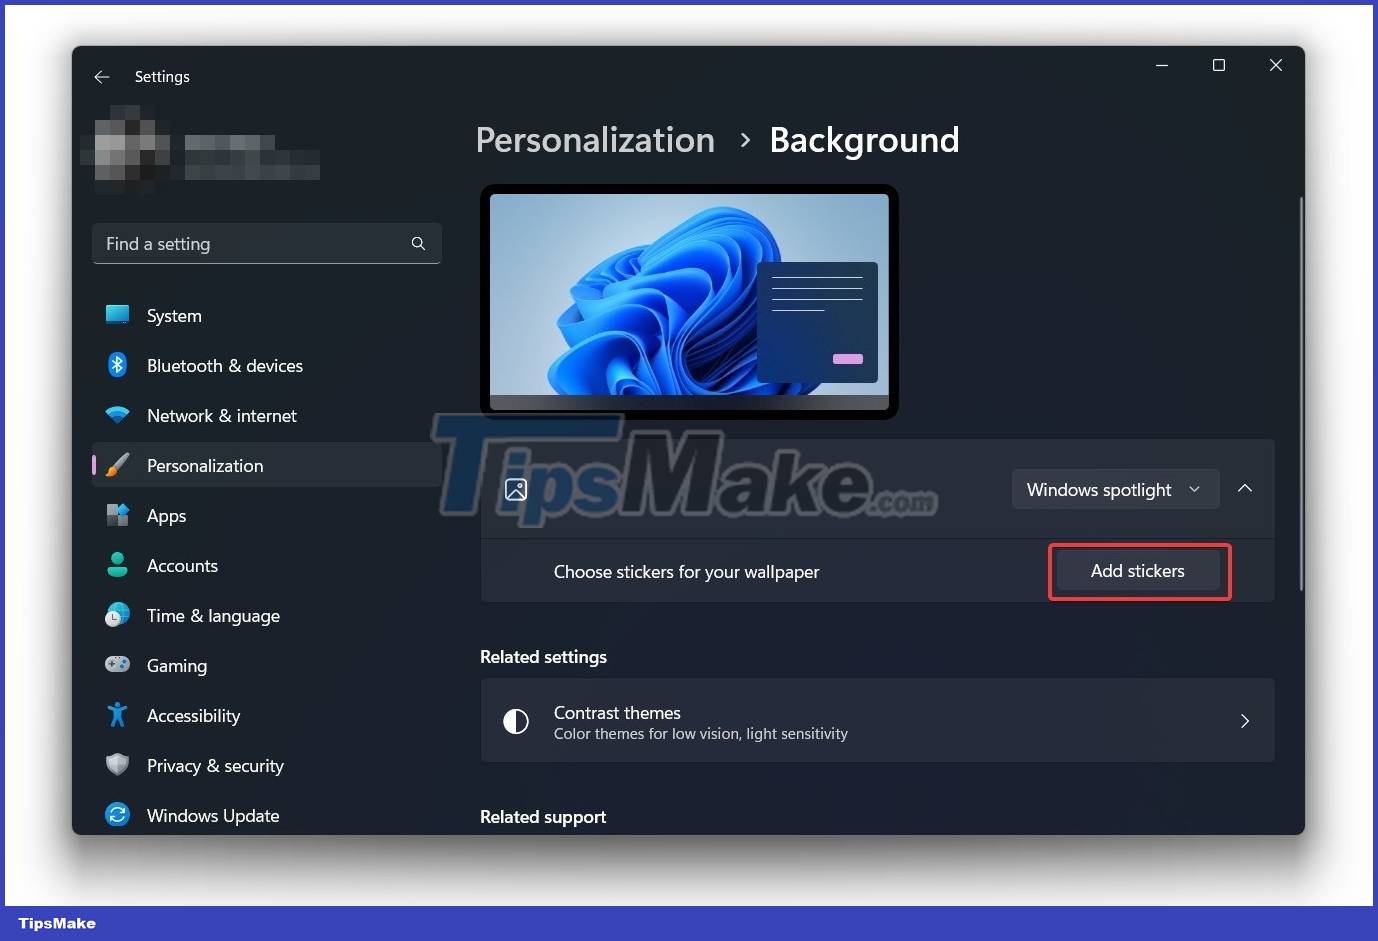1378x941 pixels.
Task: Minimize the Settings window
Action: [x=1162, y=65]
